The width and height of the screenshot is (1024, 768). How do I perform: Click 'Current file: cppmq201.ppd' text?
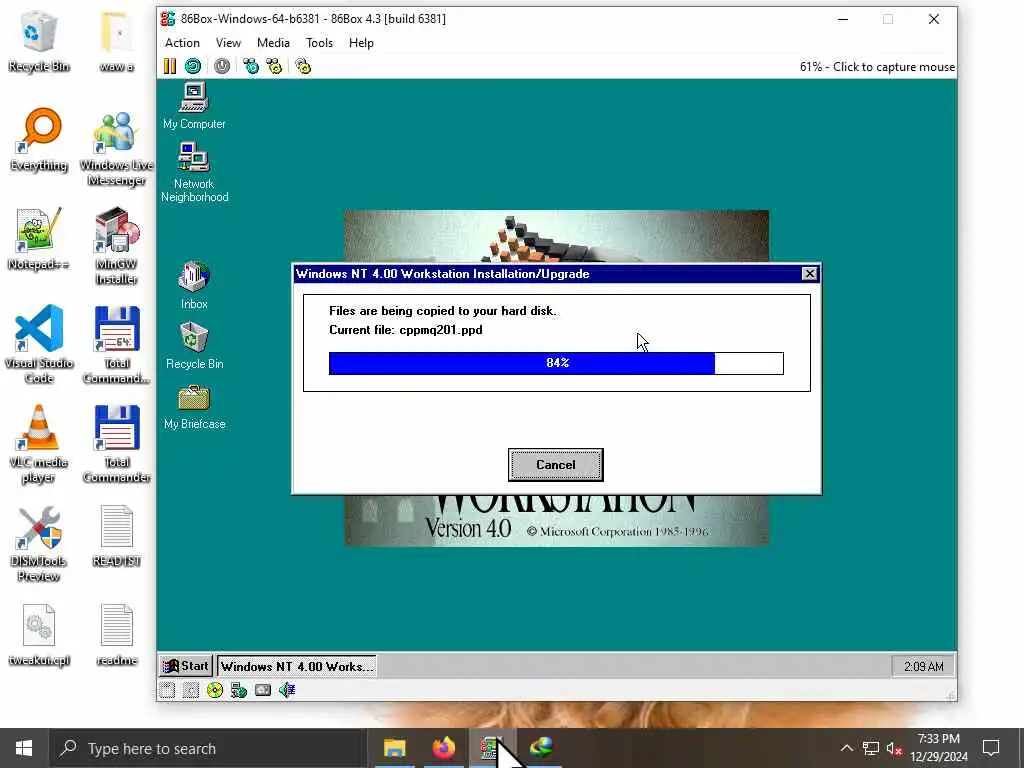point(406,330)
